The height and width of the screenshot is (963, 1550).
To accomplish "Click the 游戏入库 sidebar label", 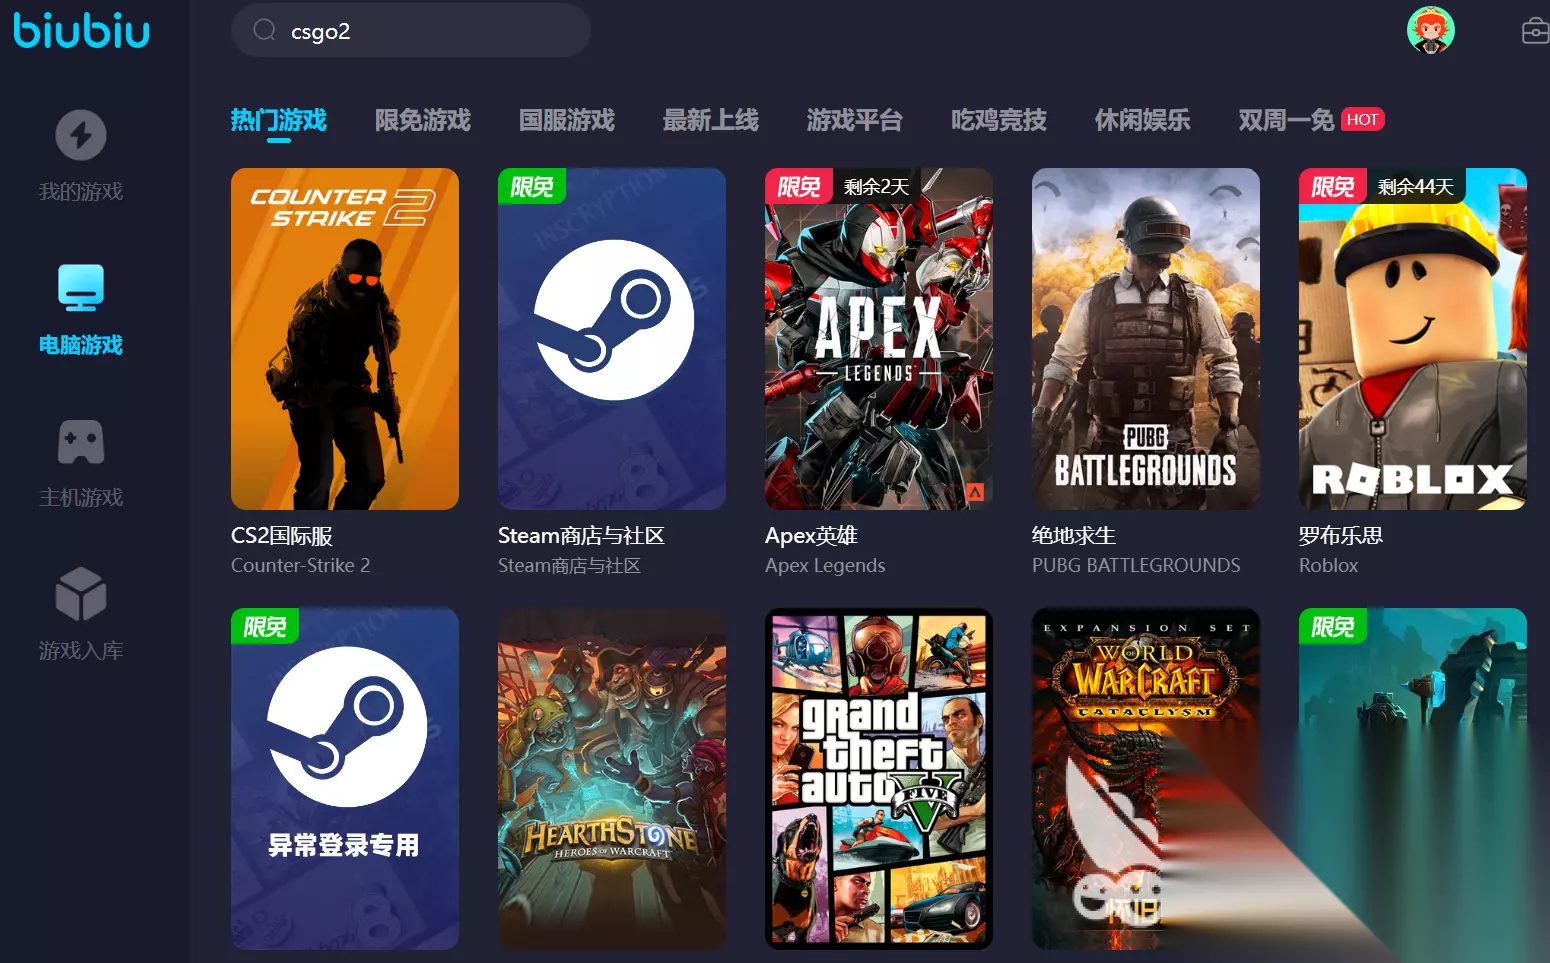I will 81,651.
